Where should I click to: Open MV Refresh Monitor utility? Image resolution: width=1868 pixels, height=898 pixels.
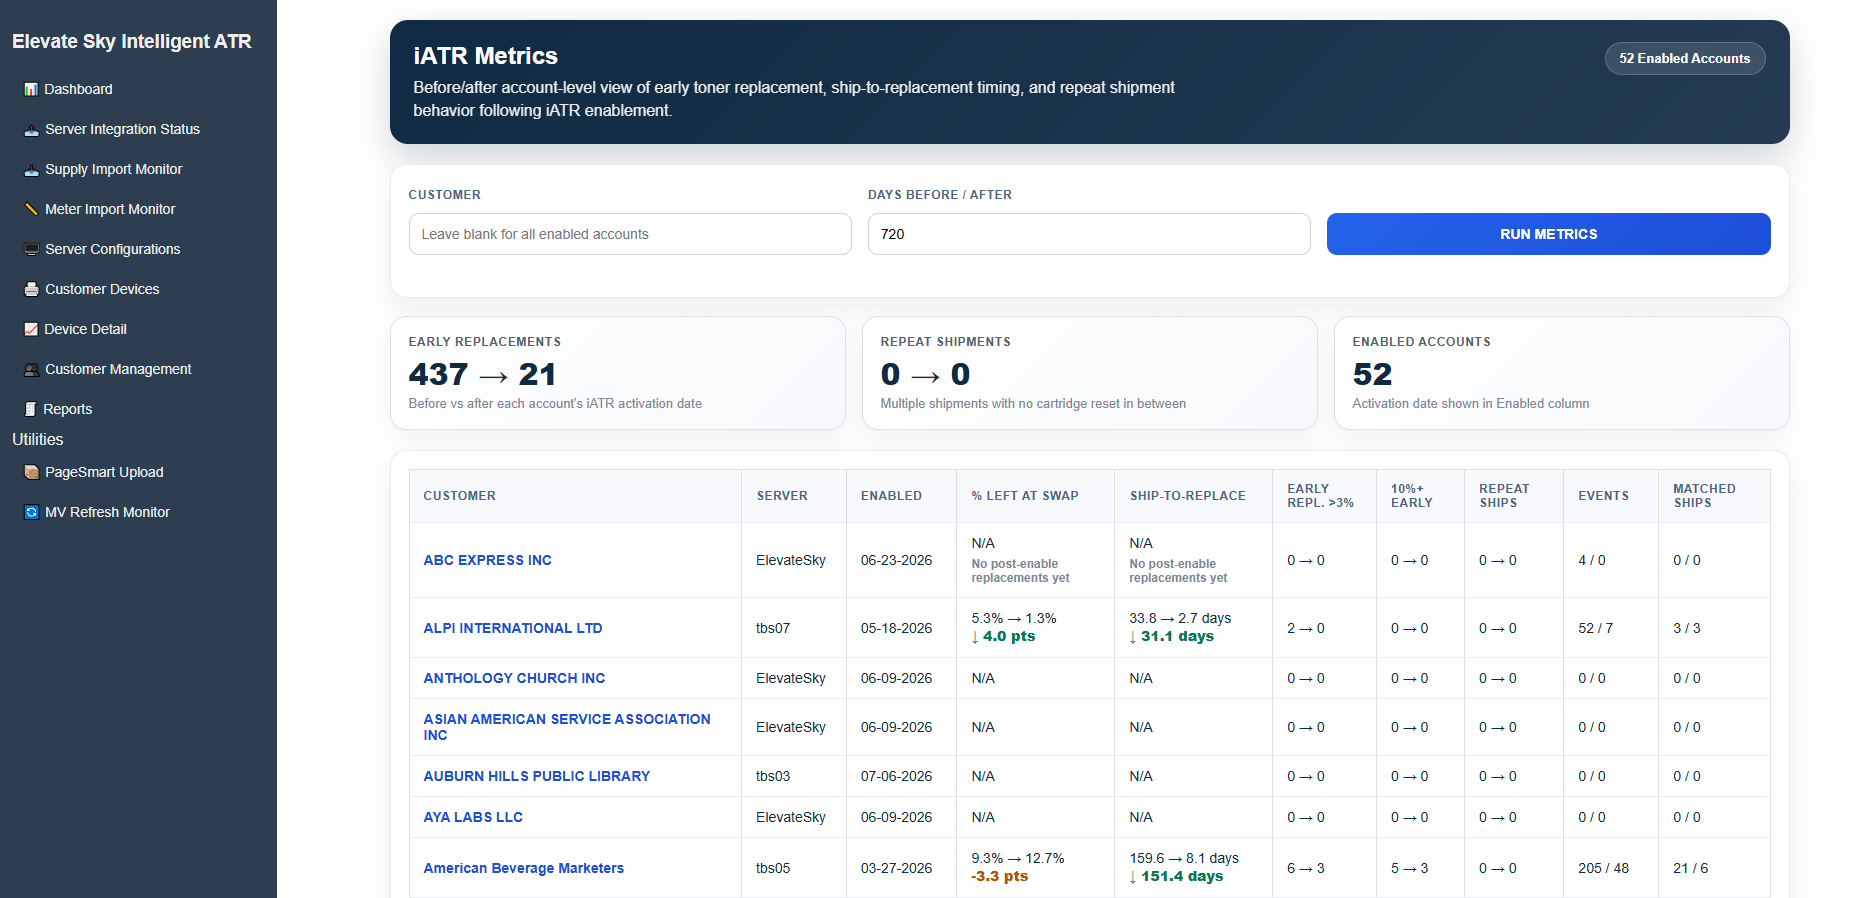(107, 512)
